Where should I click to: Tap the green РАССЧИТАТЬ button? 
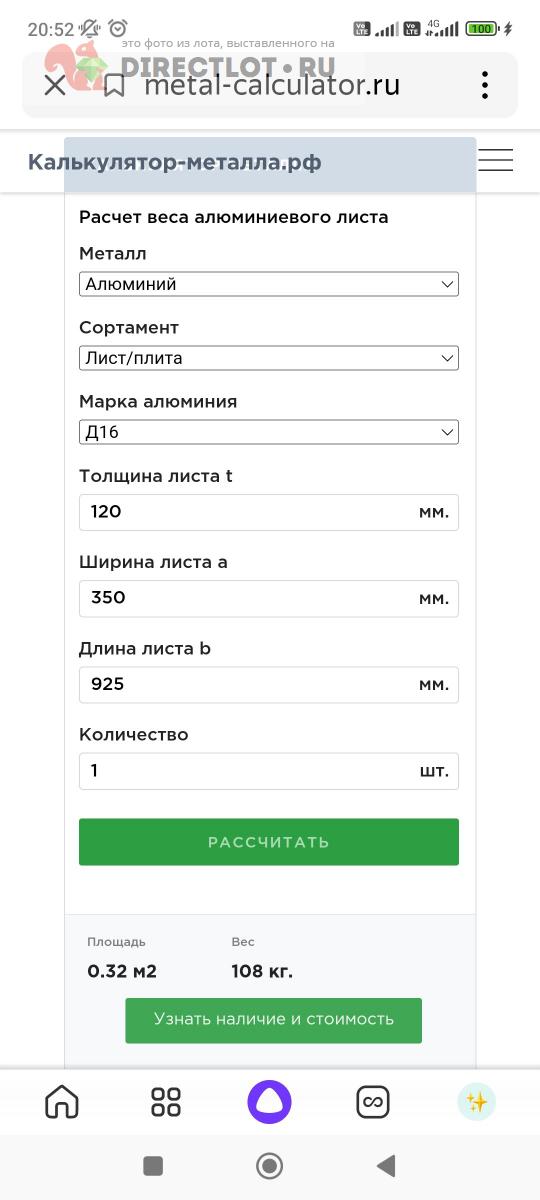click(x=269, y=842)
